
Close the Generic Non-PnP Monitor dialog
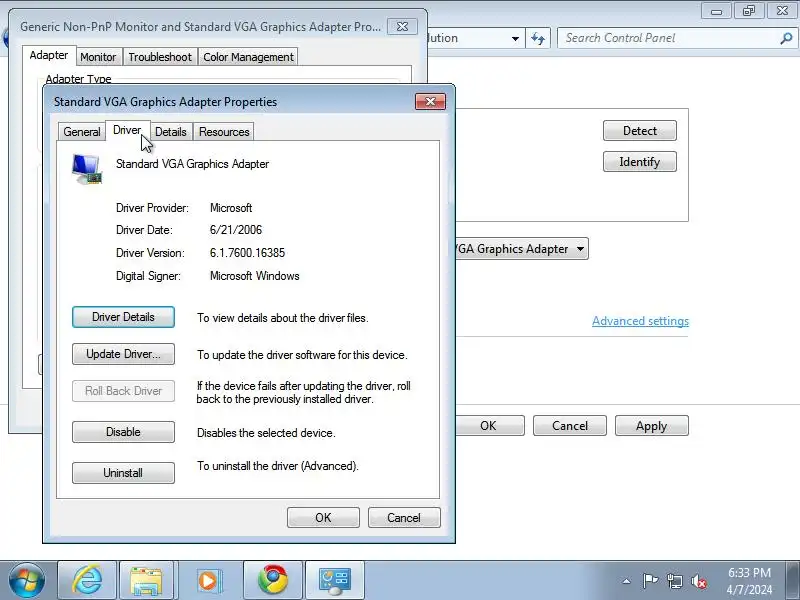[x=402, y=27]
